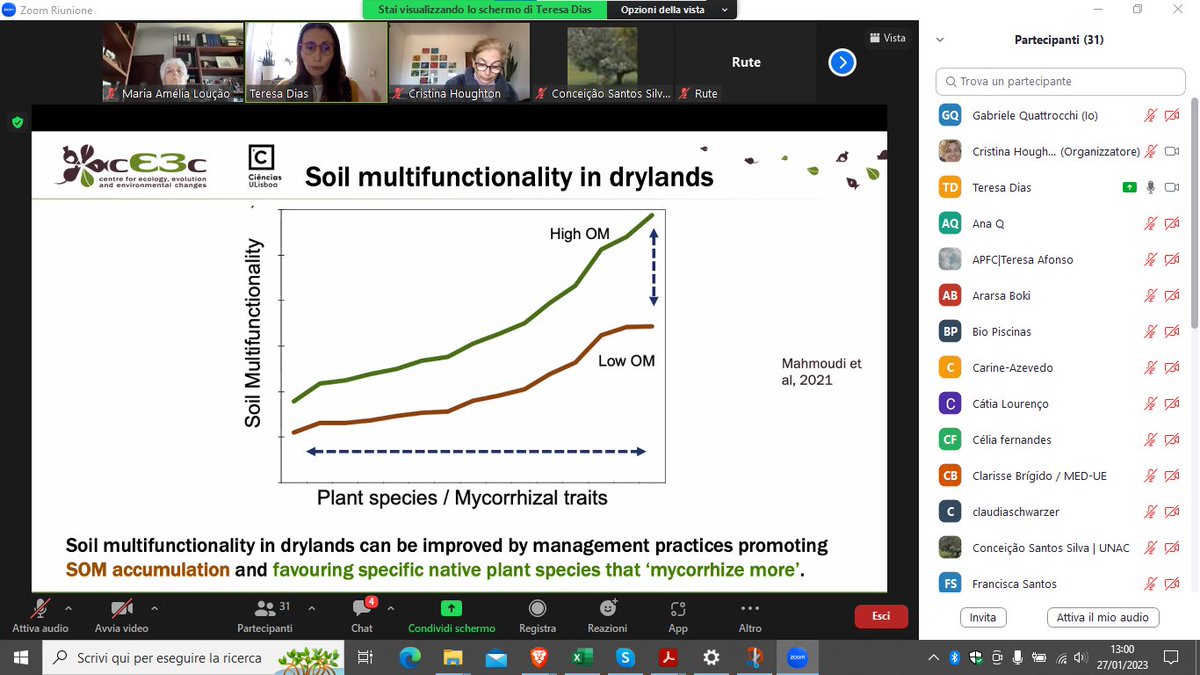Open Skype from taskbar
The height and width of the screenshot is (675, 1200).
625,658
